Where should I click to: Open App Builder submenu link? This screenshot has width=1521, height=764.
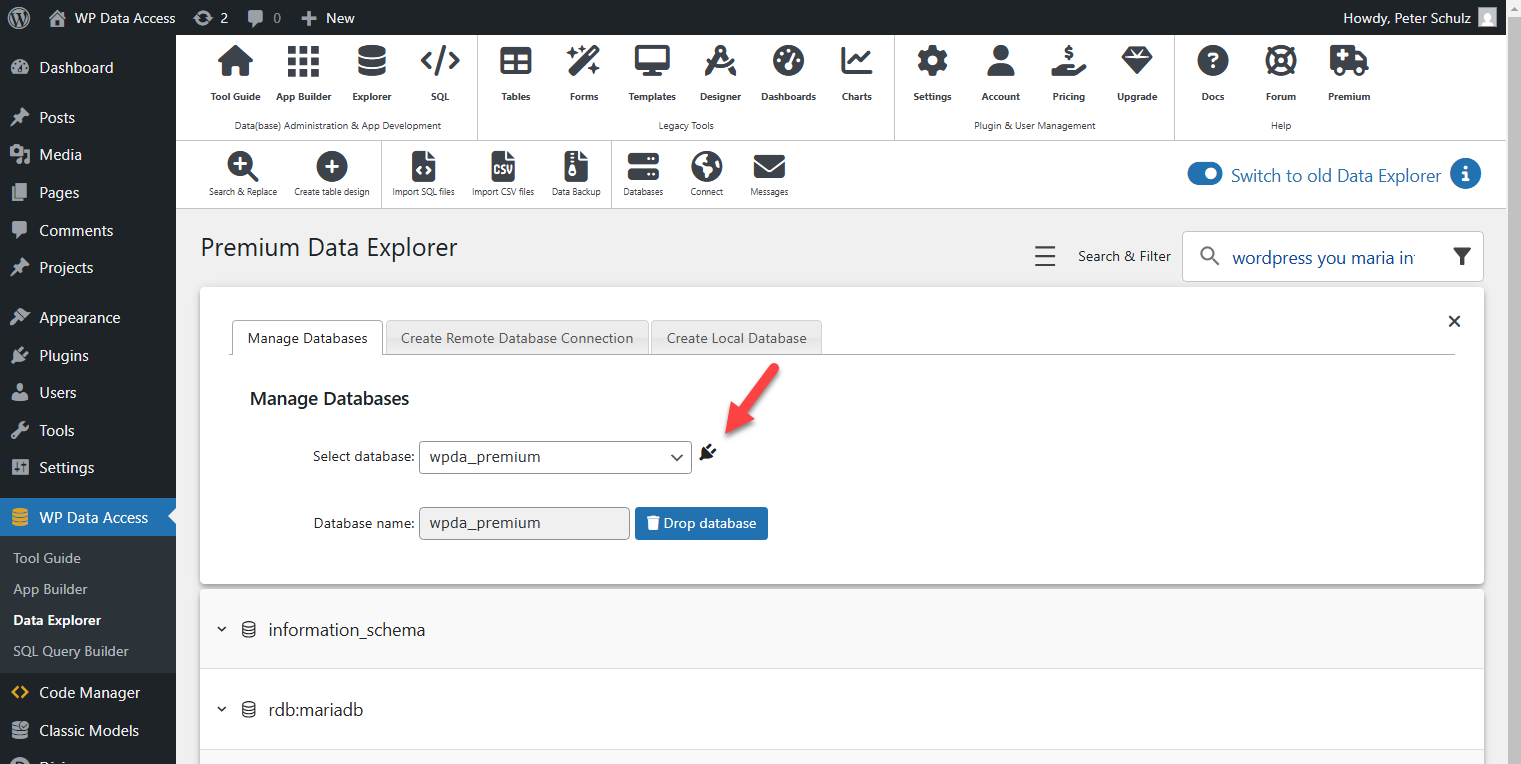coord(50,589)
